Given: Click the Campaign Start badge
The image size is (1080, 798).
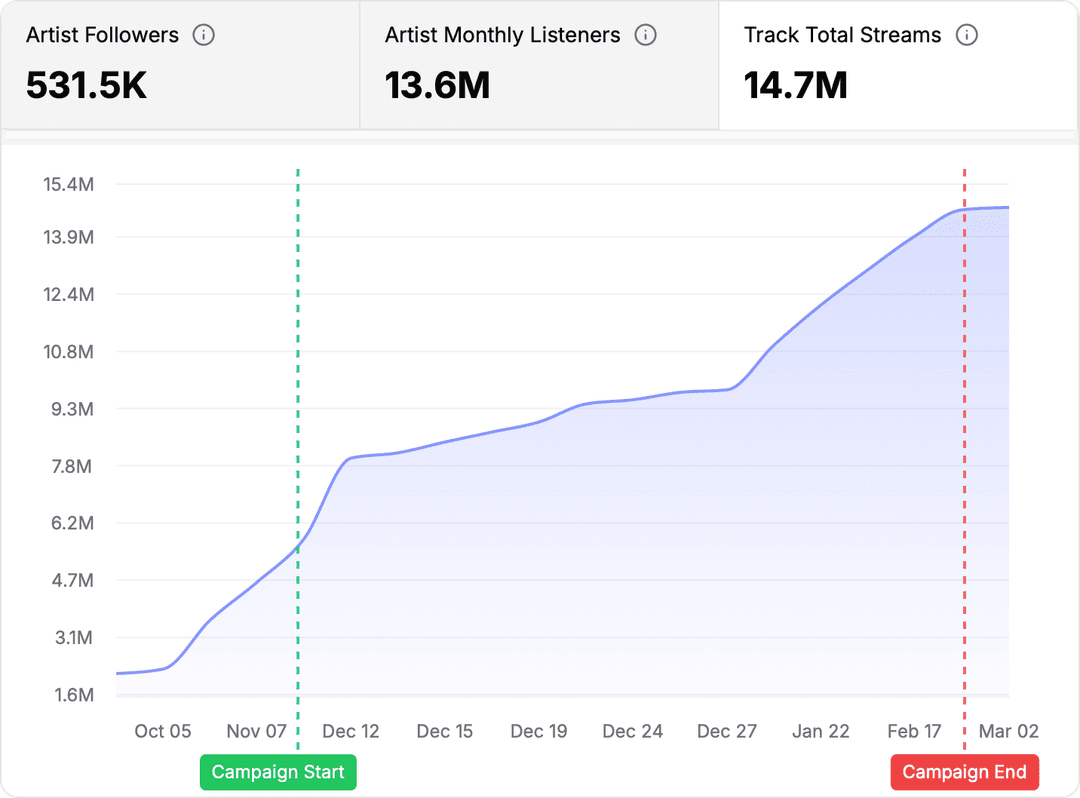Looking at the screenshot, I should [278, 772].
